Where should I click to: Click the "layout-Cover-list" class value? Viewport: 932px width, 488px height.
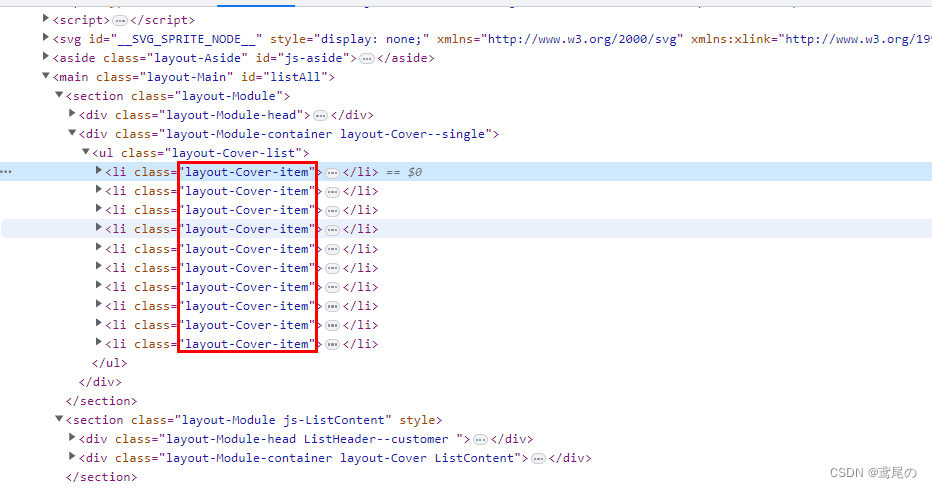pyautogui.click(x=234, y=153)
